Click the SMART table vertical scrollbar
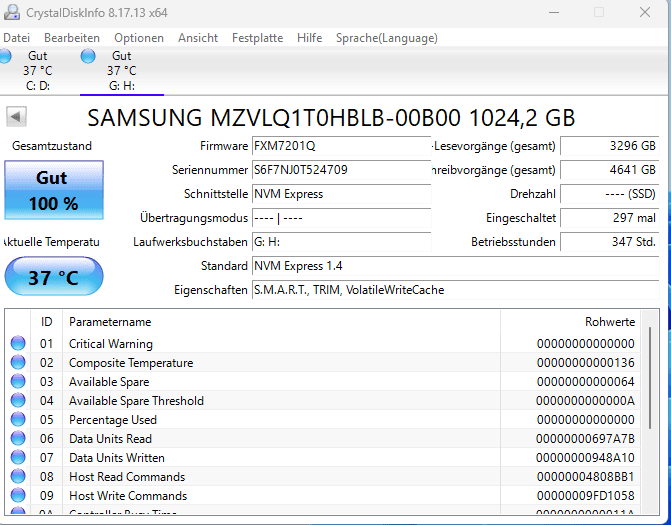This screenshot has width=671, height=525. point(650,378)
